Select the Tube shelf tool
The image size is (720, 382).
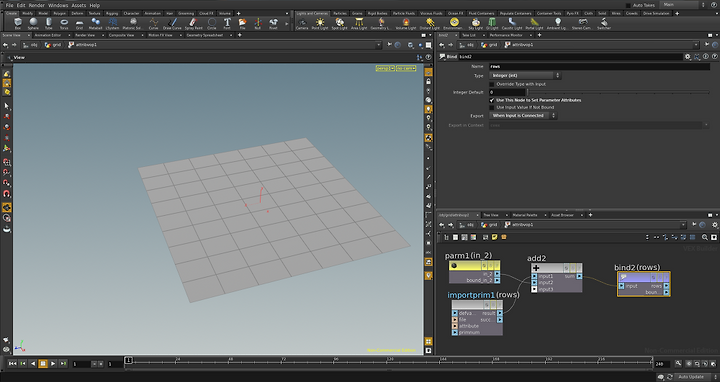[48, 23]
